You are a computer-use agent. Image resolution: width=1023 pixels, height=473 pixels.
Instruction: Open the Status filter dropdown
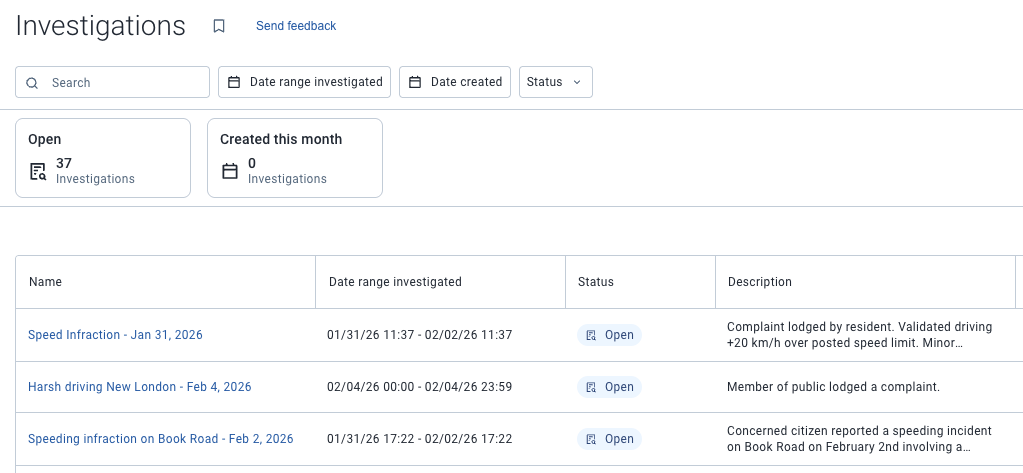[556, 82]
